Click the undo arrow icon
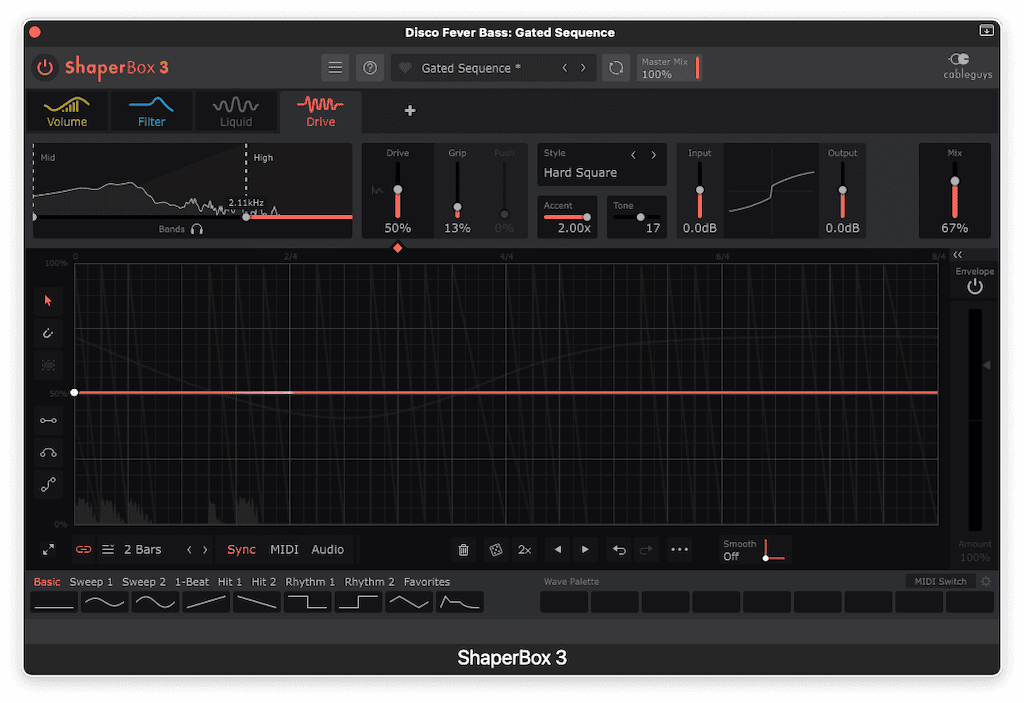 pos(618,550)
